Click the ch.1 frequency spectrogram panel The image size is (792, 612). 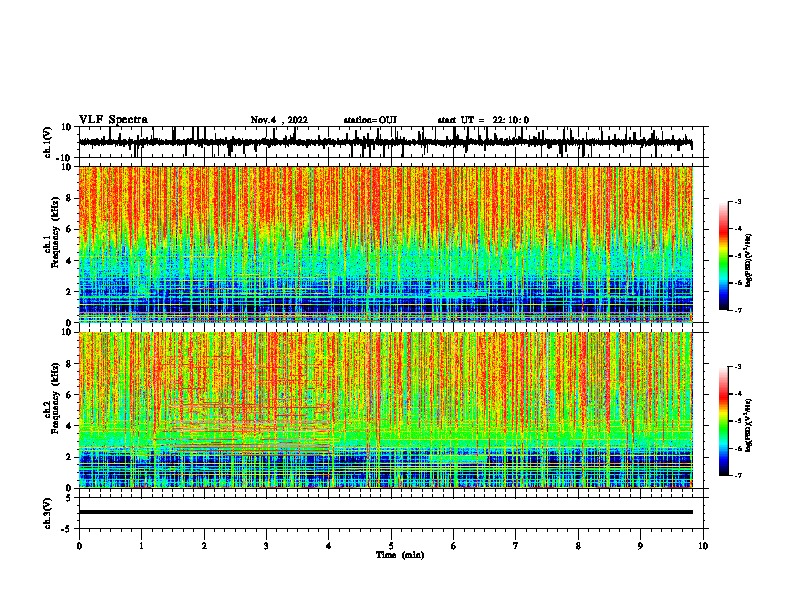click(x=386, y=244)
